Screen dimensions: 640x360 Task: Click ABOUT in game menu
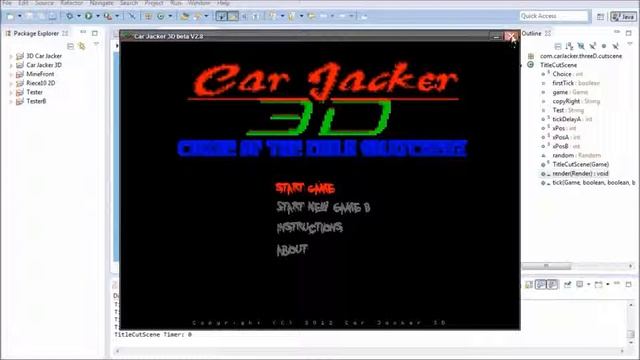click(292, 249)
